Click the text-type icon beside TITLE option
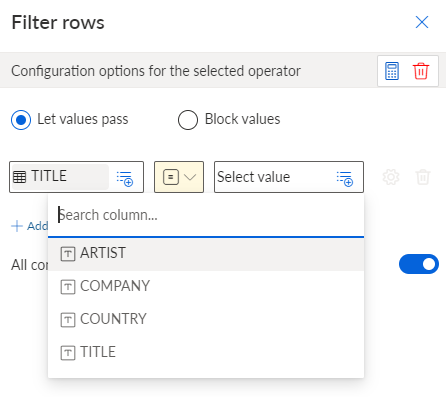The width and height of the screenshot is (446, 397). (68, 353)
